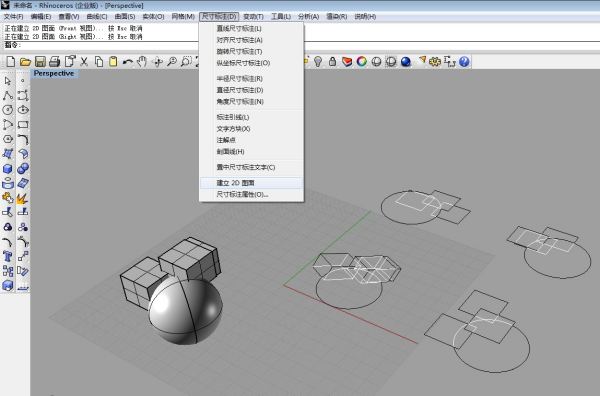
Task: Open the 曲线(C) menu
Action: 97,16
